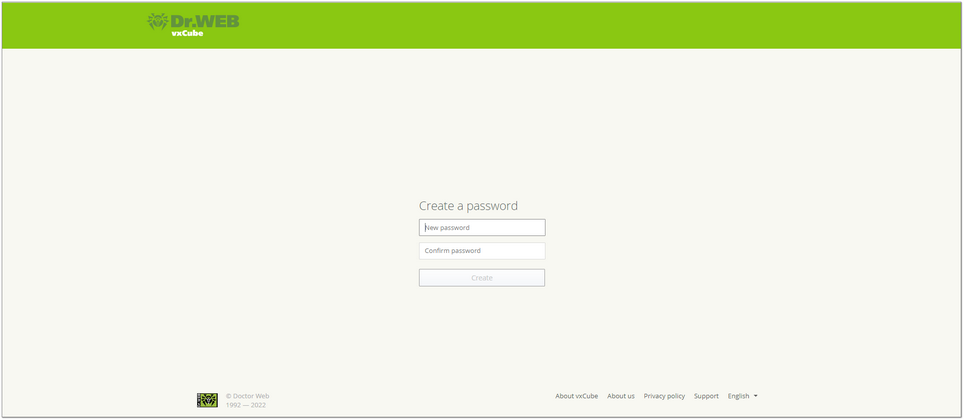Click the Doctor Web spider footer icon
The image size is (964, 420).
207,400
